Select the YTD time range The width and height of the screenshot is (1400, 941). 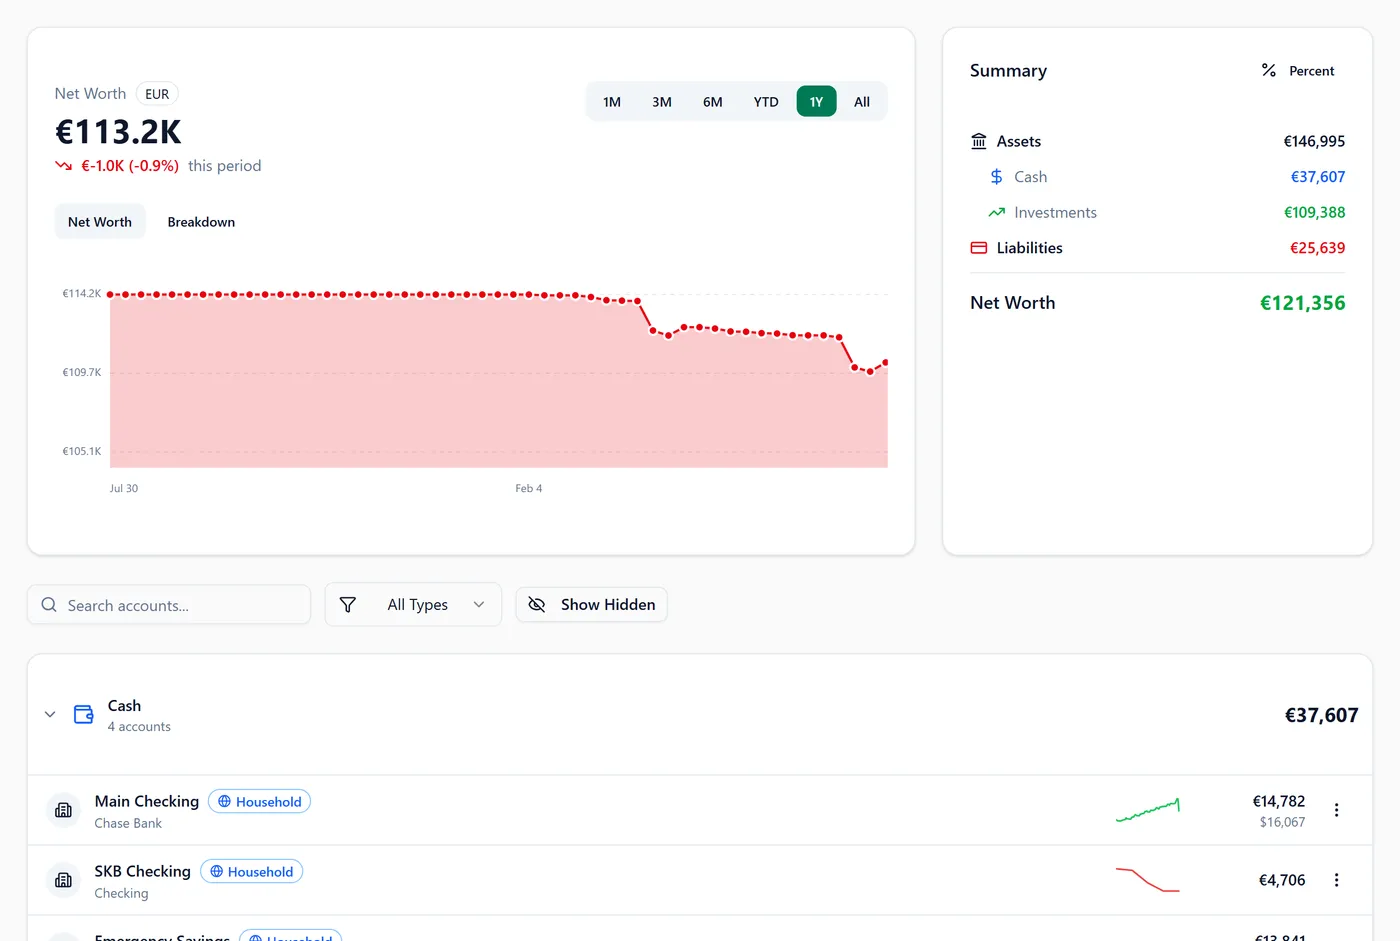pos(766,102)
